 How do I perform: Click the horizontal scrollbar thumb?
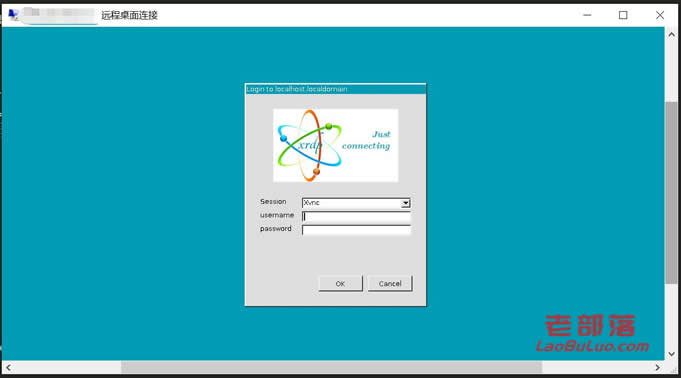[x=331, y=368]
